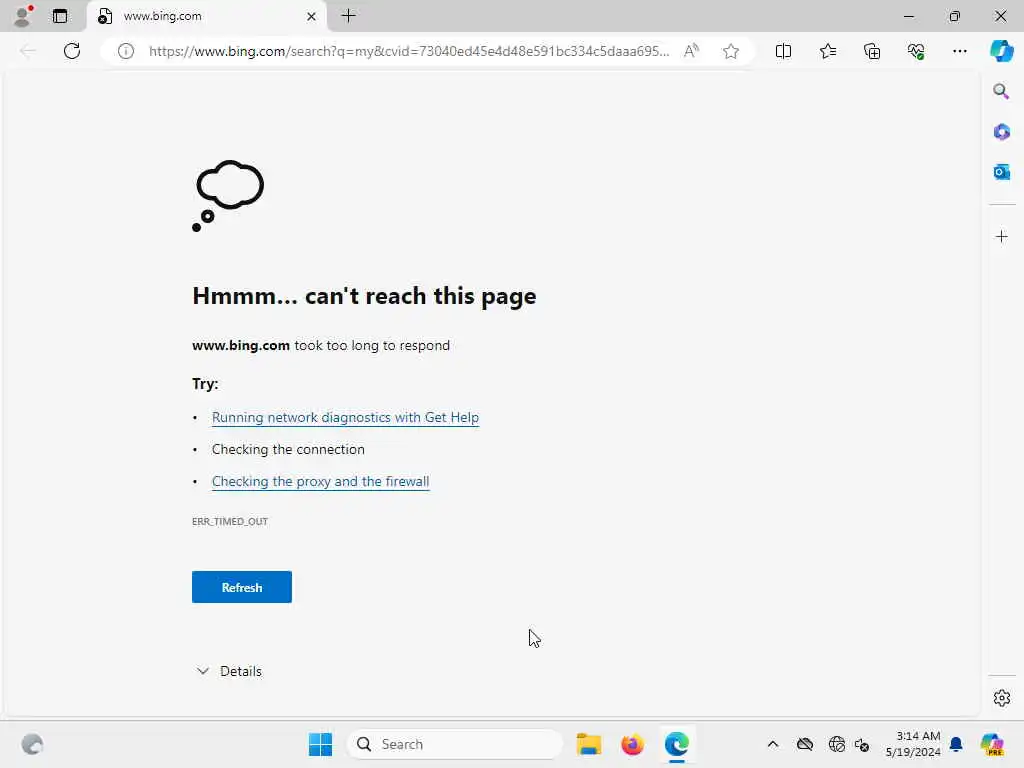
Task: Reload page with toolbar refresh icon
Action: 72,51
